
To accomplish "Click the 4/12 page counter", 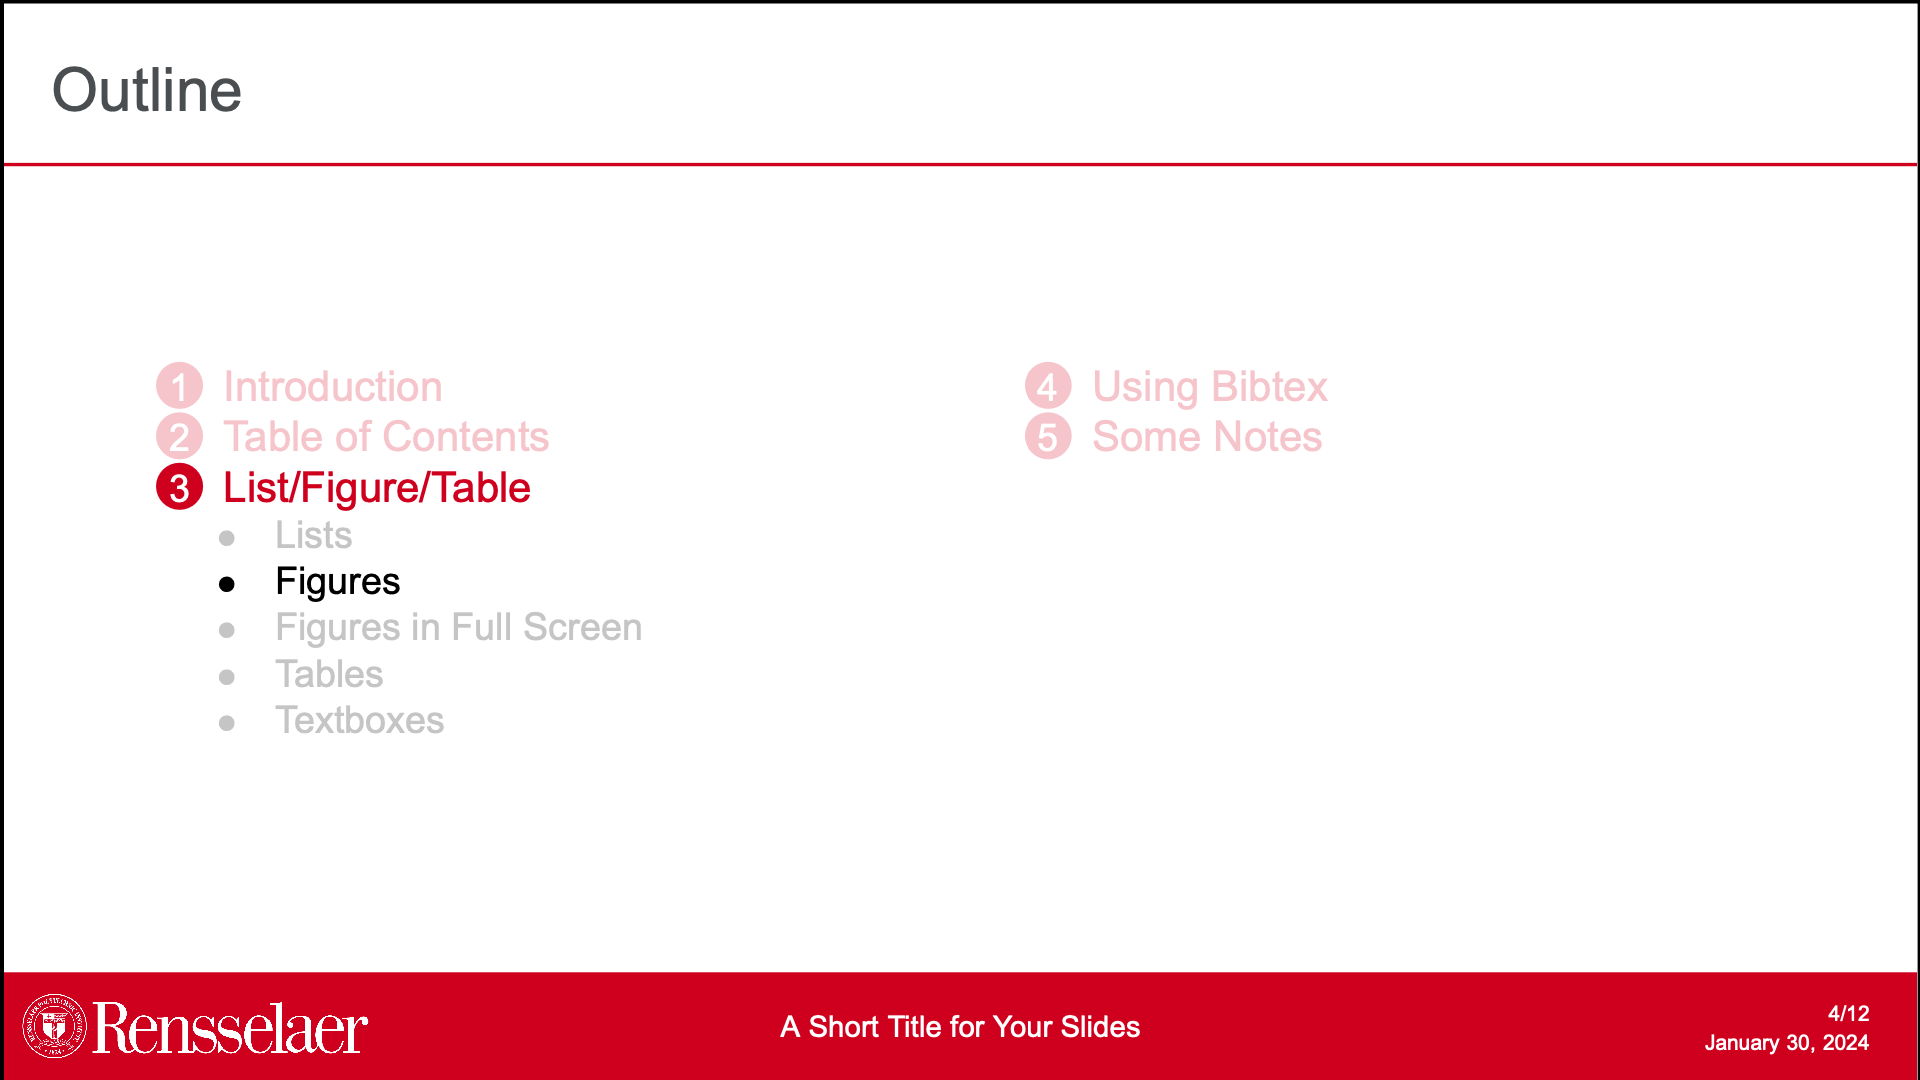I will coord(1848,1013).
